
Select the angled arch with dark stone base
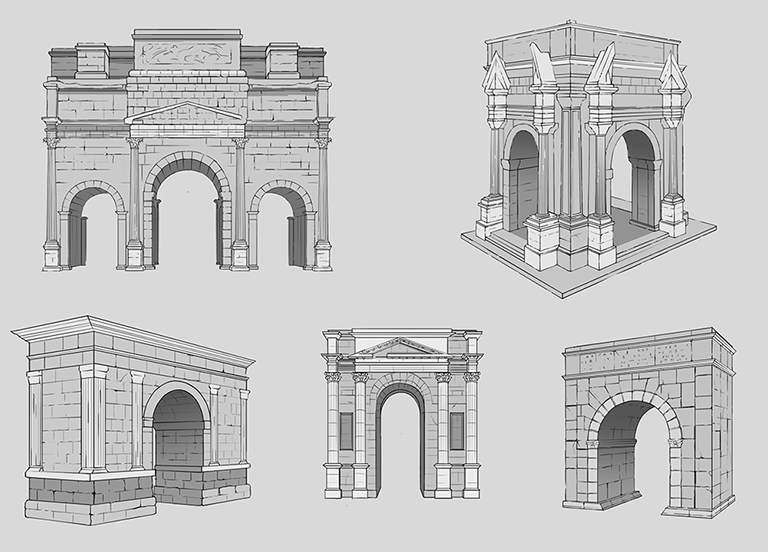point(133,420)
